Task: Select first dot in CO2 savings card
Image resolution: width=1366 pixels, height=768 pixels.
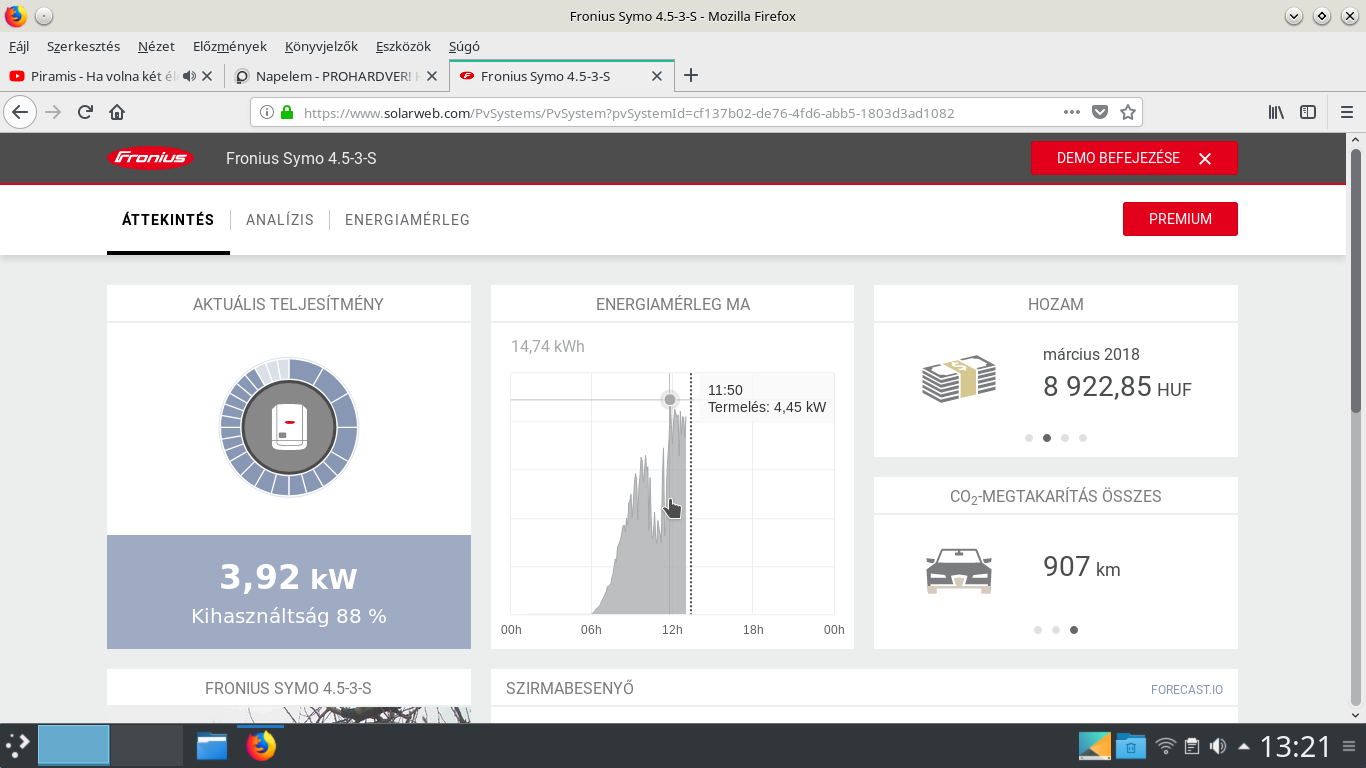Action: point(1038,630)
